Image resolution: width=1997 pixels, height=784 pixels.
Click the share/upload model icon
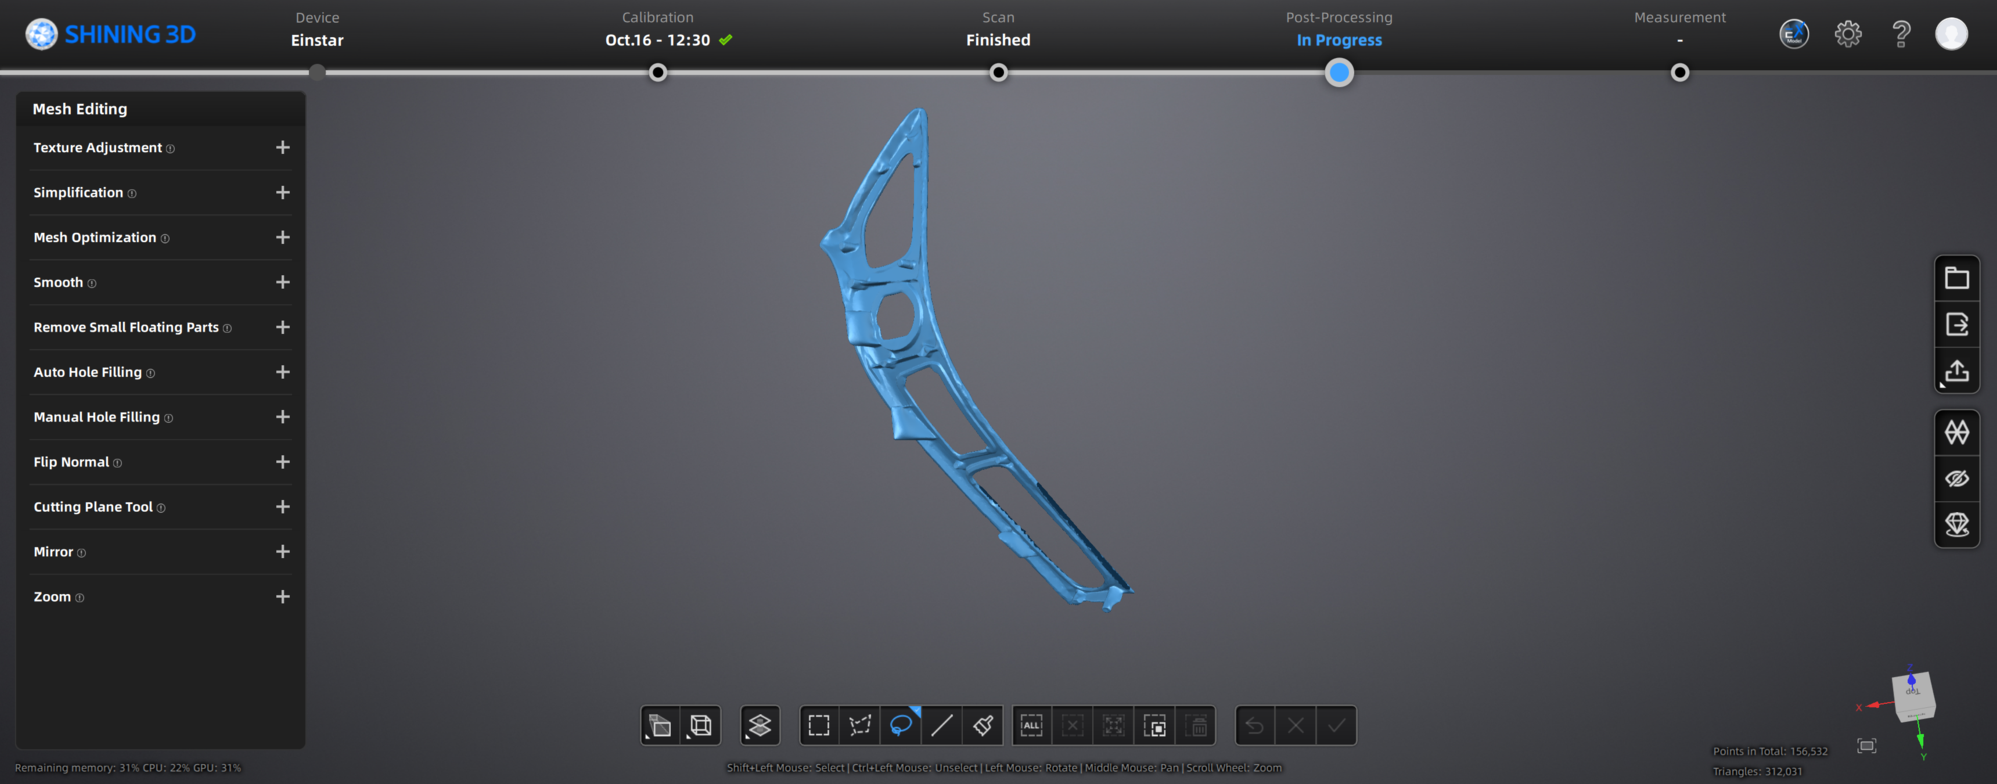click(x=1957, y=372)
